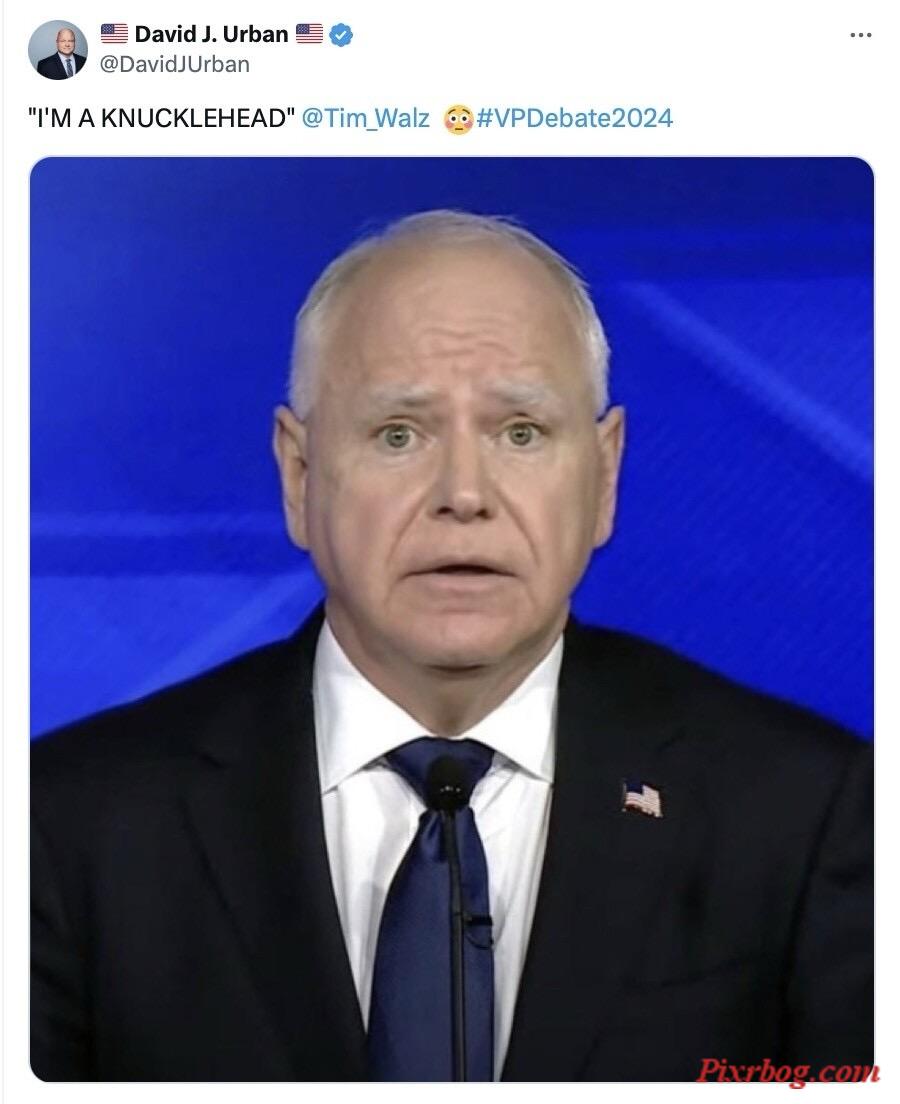Viewport: 900px width, 1104px height.
Task: Click the Pixrbog.com watermark text
Action: click(x=787, y=1071)
